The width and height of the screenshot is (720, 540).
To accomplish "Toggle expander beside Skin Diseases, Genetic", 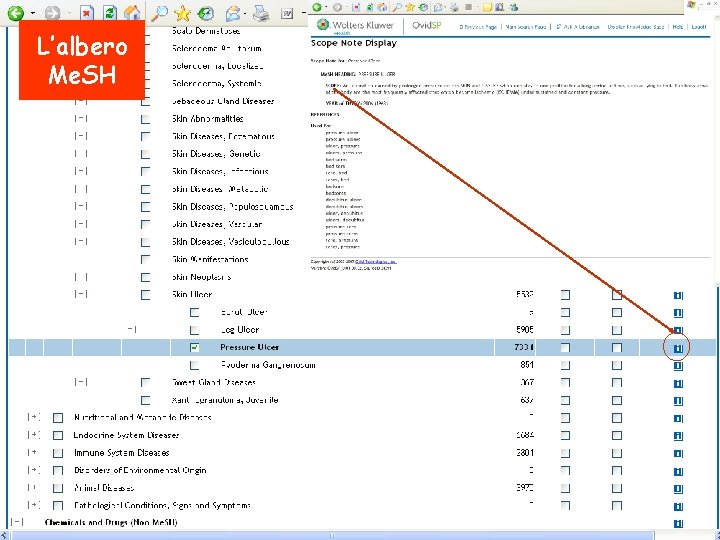I will (81, 154).
